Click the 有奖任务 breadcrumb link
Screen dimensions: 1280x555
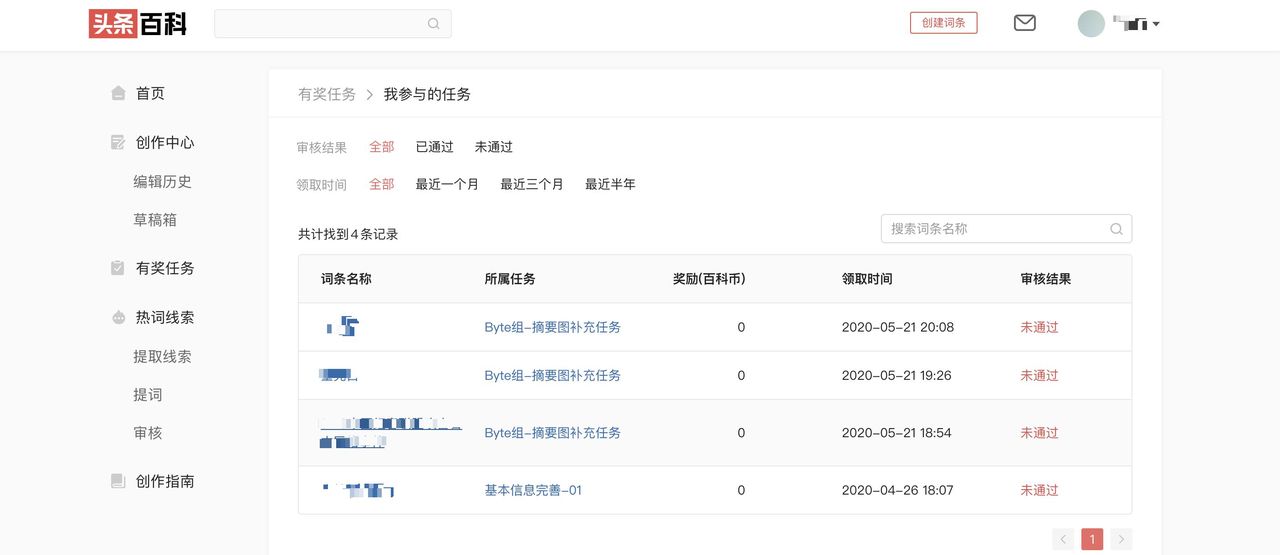[327, 94]
